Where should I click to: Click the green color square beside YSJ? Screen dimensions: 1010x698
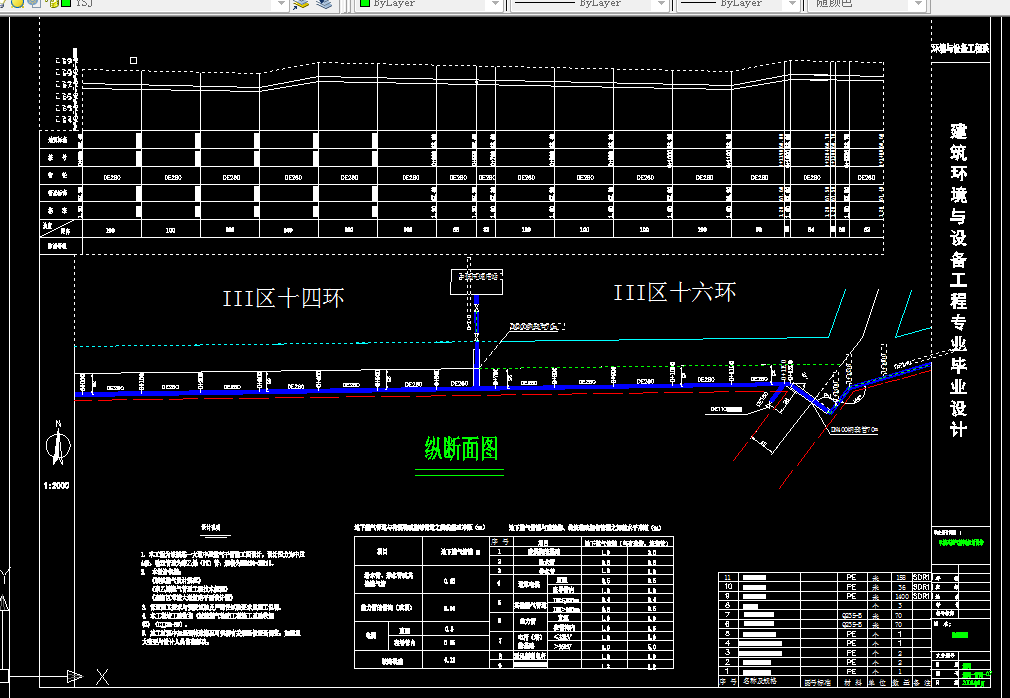(66, 3)
